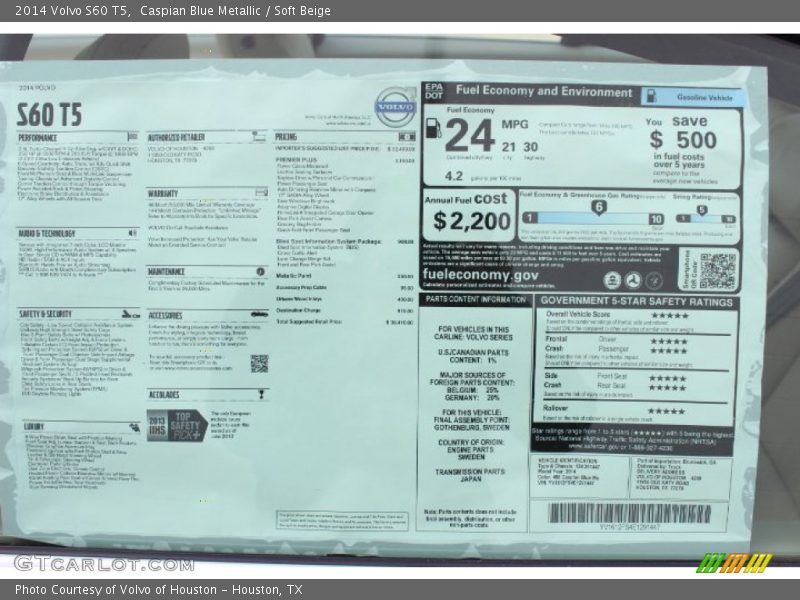Click the trophy icon beside Accolades heading
Image resolution: width=800 pixels, height=600 pixels.
tap(261, 394)
